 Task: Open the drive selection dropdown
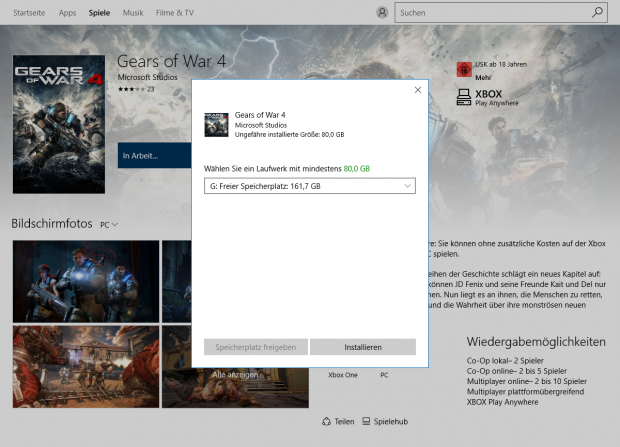pyautogui.click(x=310, y=186)
